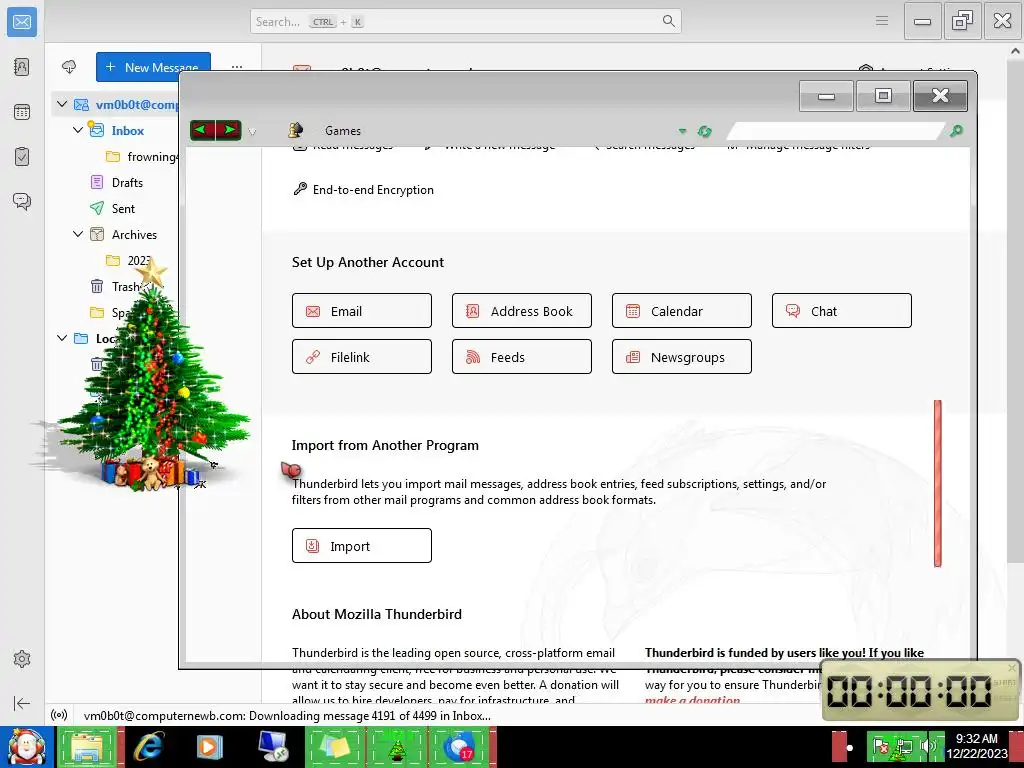Open the Address Book space icon
The width and height of the screenshot is (1024, 768).
coord(22,67)
